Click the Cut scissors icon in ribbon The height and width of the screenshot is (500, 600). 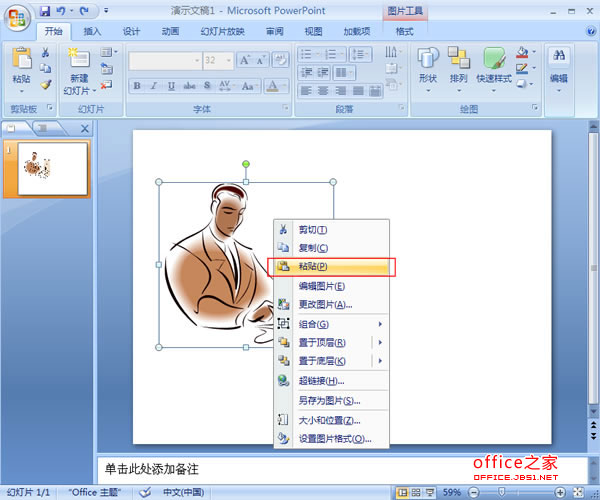click(46, 52)
